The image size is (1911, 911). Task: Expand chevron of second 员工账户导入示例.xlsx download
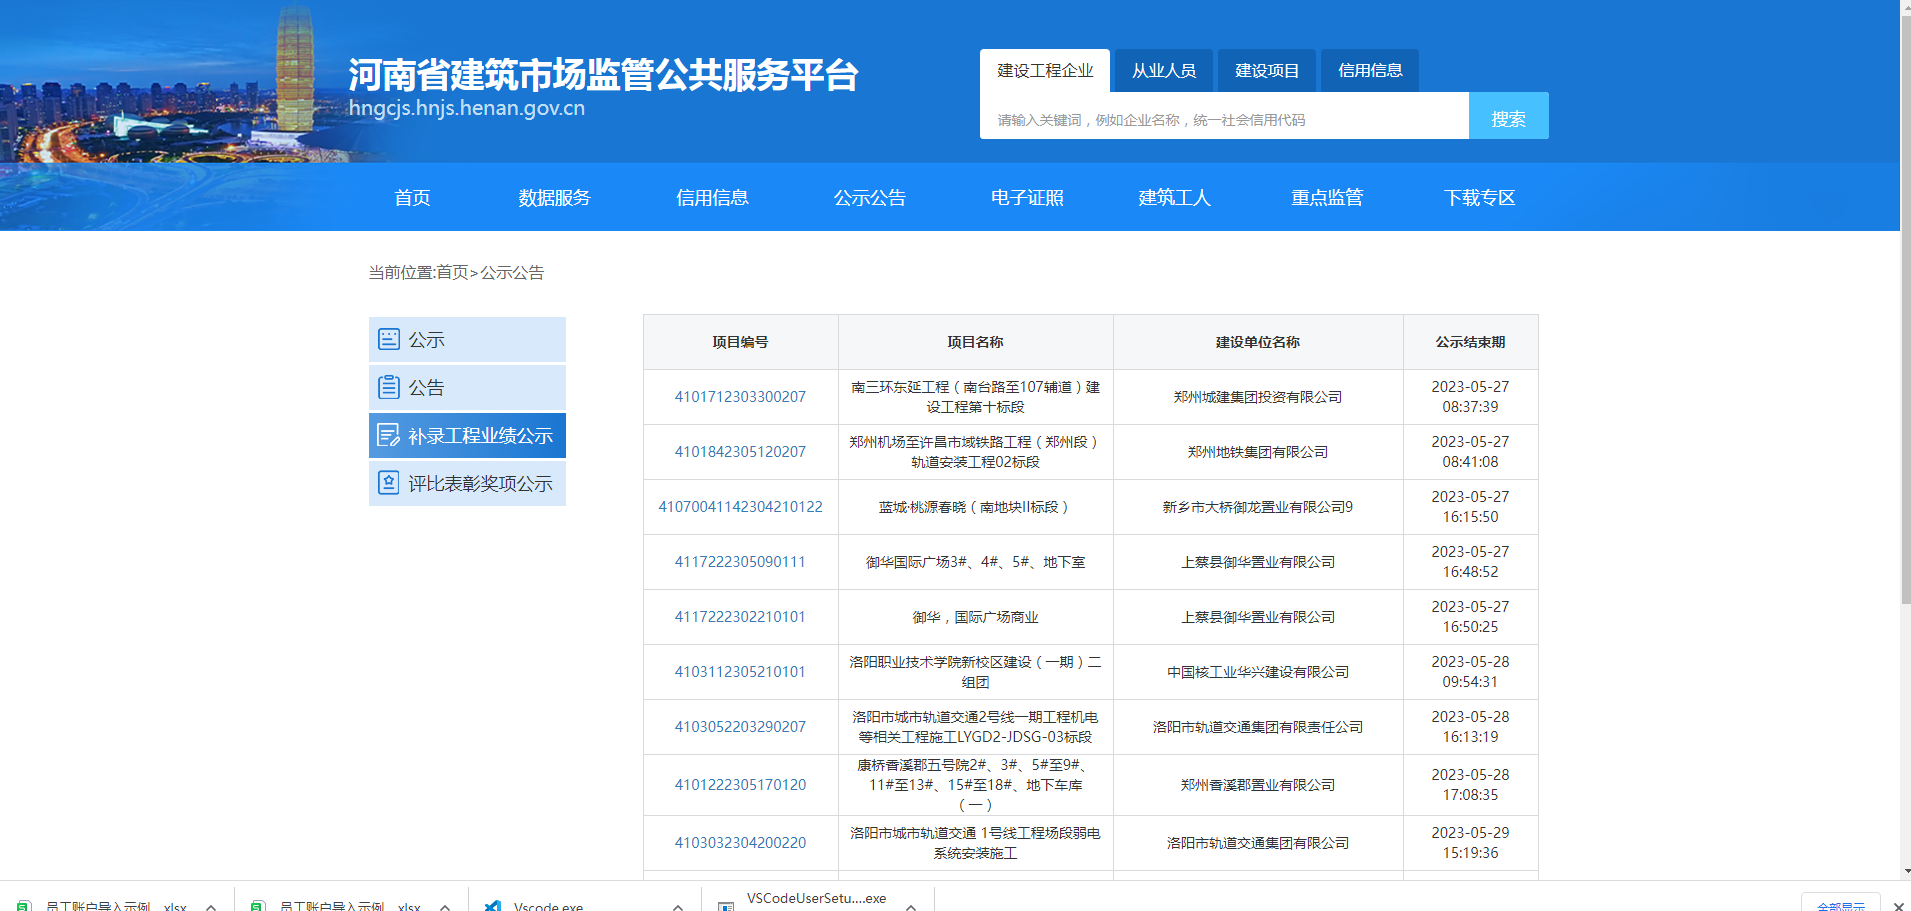(445, 906)
